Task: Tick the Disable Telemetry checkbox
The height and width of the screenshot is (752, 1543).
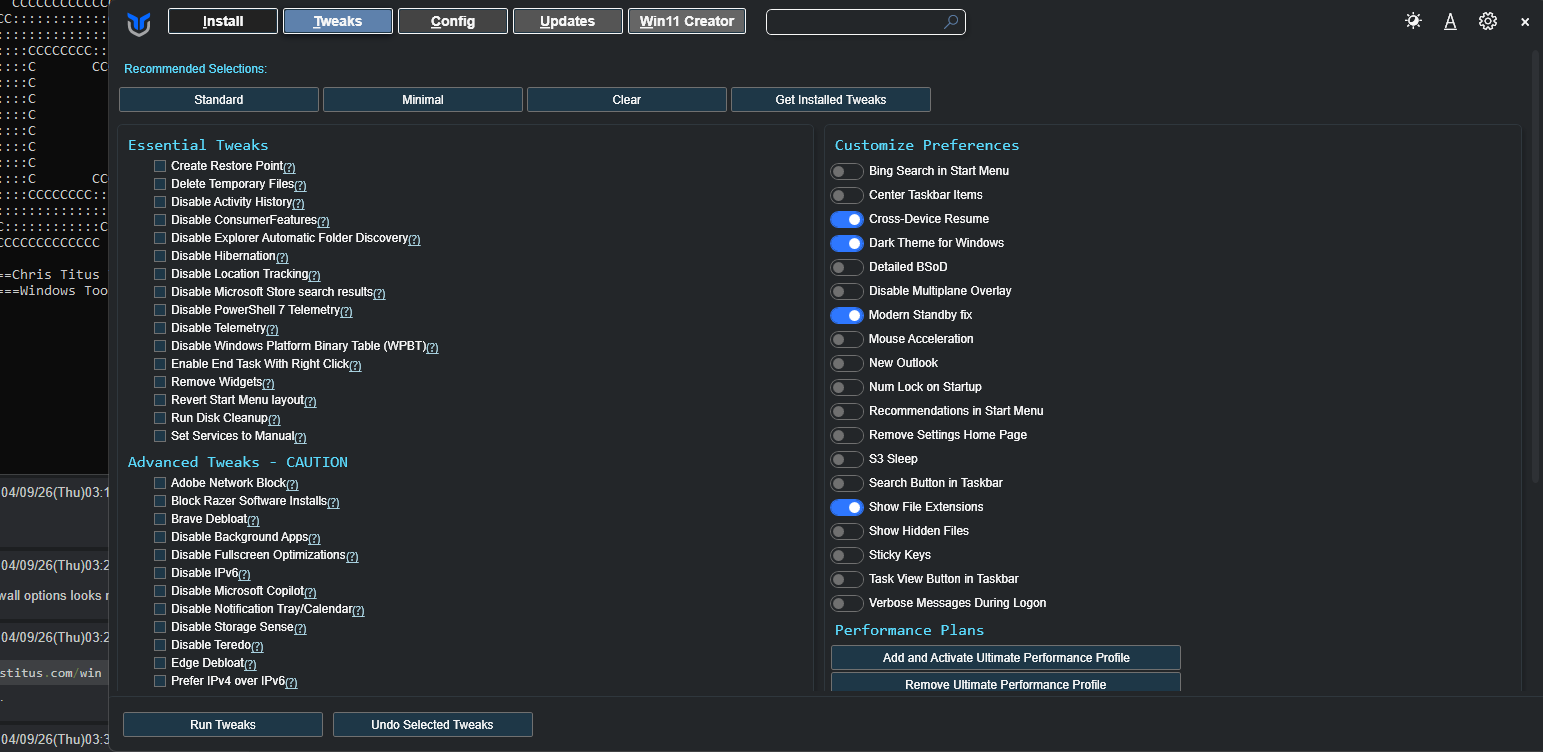Action: click(x=160, y=328)
